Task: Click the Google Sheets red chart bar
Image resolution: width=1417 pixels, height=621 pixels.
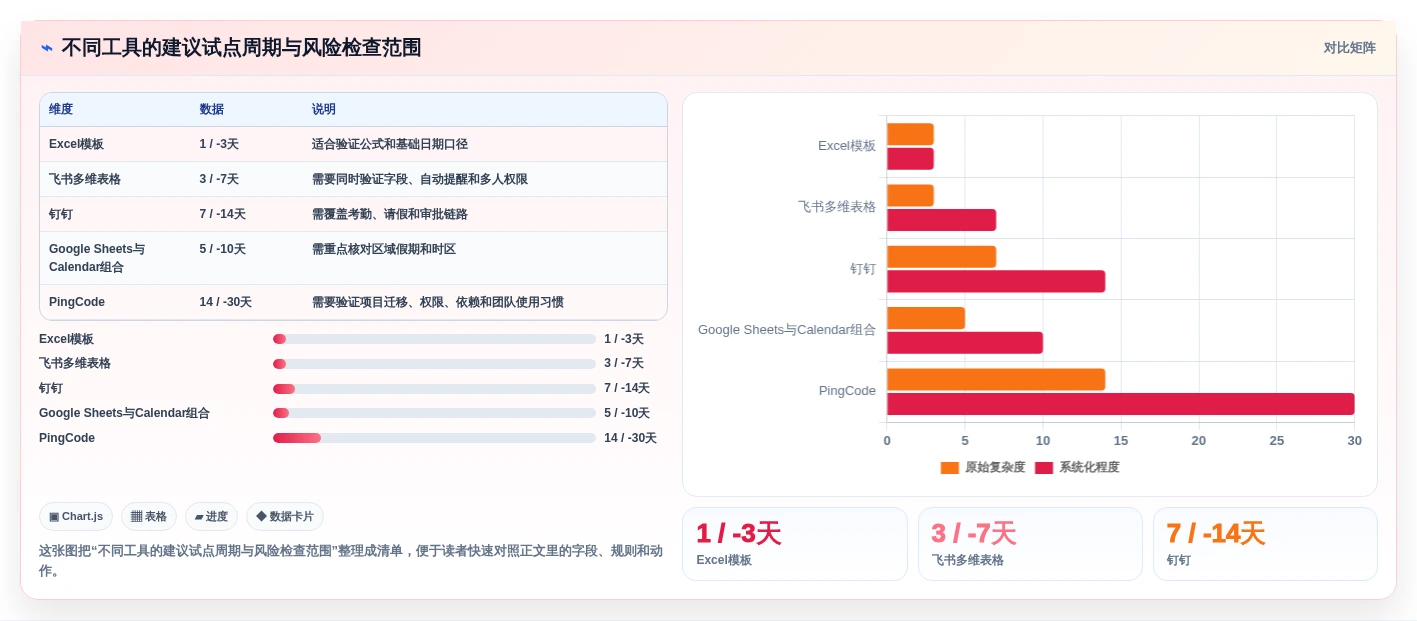Action: pos(965,343)
